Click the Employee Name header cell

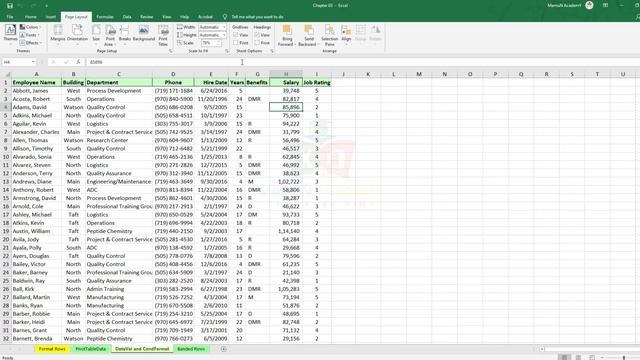tap(36, 82)
